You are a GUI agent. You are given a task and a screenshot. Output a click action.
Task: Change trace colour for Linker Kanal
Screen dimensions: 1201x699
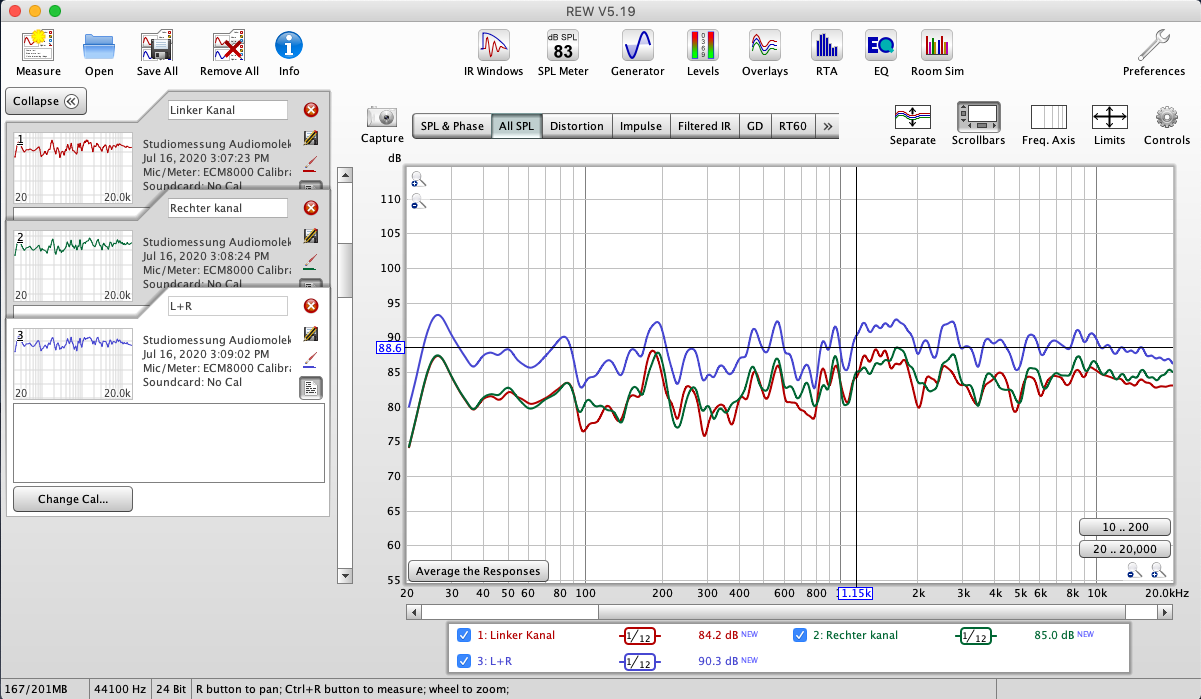coord(311,162)
